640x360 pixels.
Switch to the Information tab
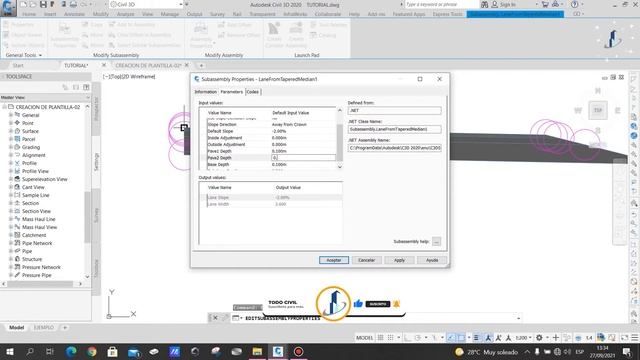205,92
